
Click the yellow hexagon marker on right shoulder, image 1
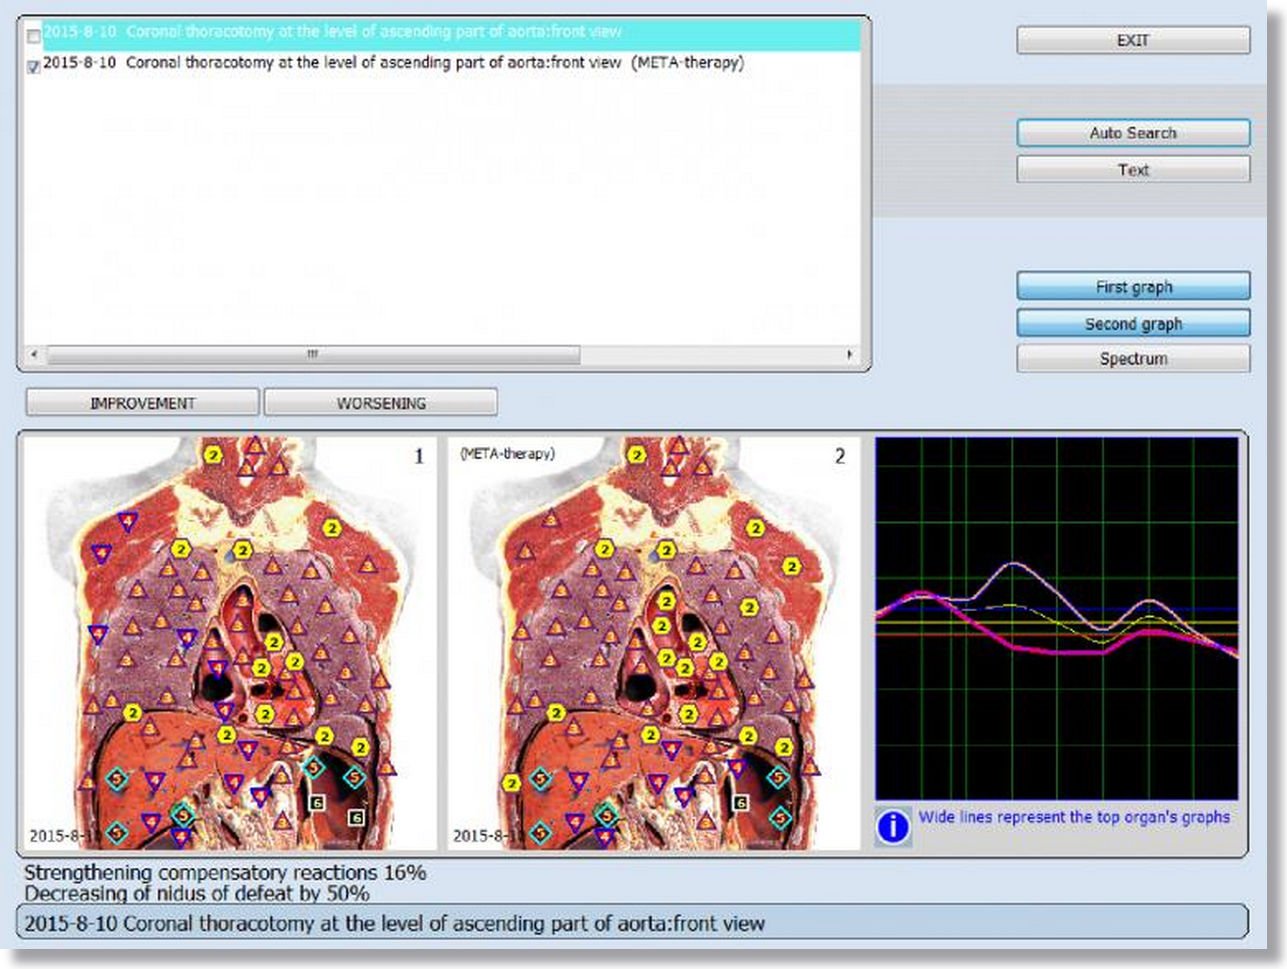[x=332, y=528]
